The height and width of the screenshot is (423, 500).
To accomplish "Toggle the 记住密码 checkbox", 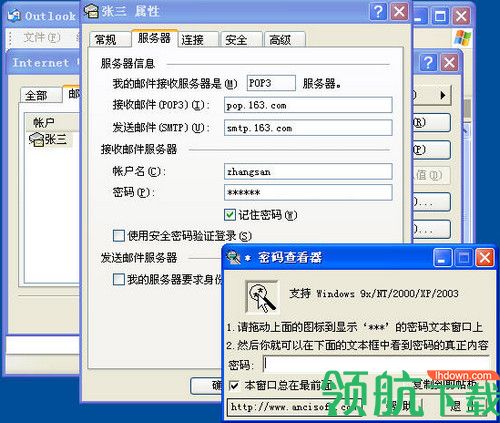I will [230, 215].
